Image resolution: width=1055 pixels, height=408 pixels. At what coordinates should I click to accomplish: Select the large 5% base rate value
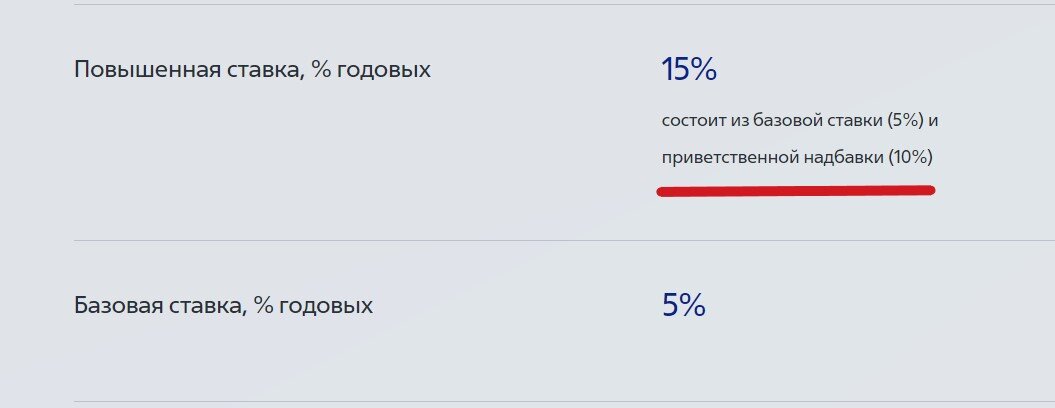coord(684,305)
